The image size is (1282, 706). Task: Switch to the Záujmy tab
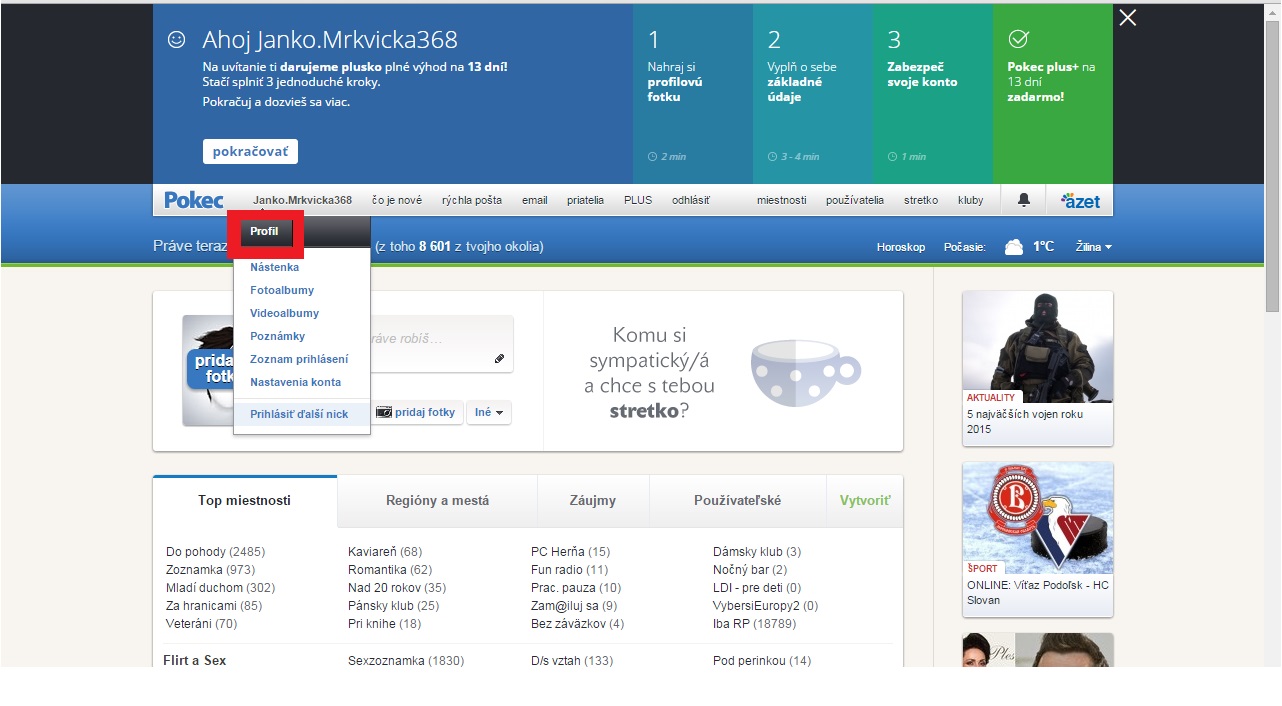pyautogui.click(x=593, y=501)
